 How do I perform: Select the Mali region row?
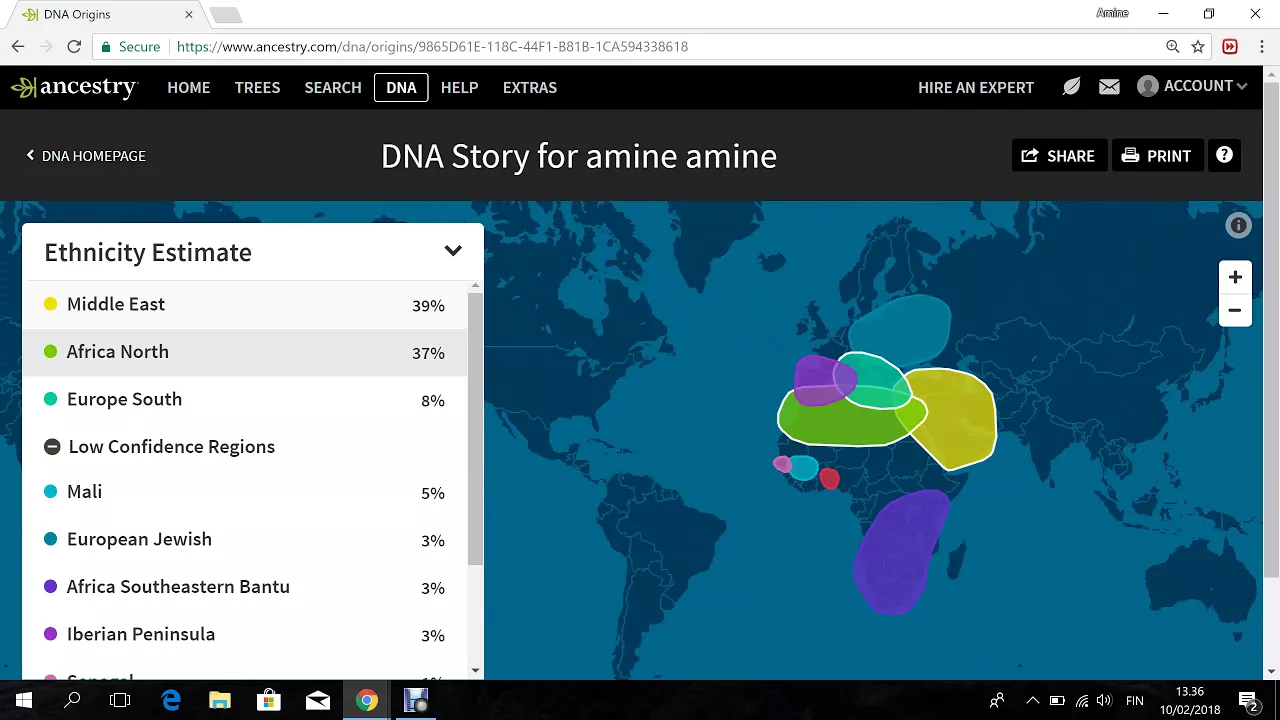point(244,492)
